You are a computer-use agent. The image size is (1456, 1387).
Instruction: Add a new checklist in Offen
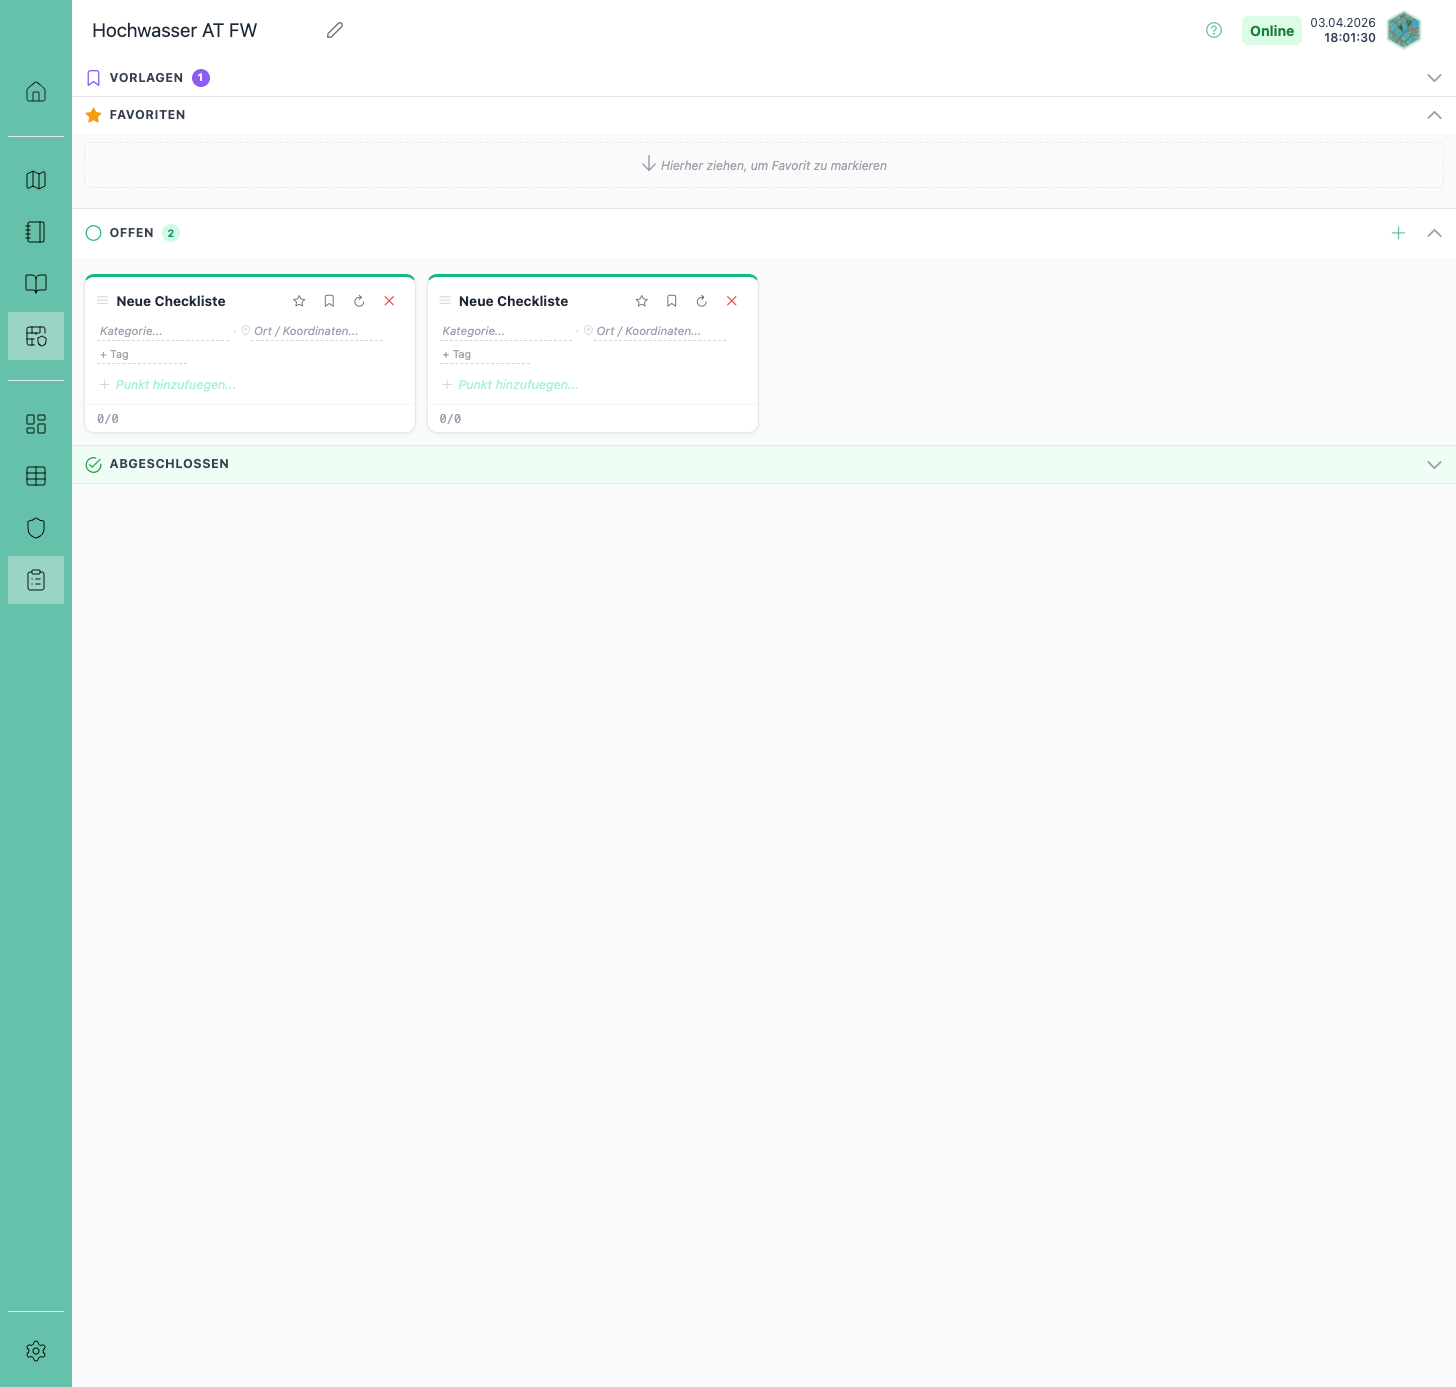(1398, 233)
